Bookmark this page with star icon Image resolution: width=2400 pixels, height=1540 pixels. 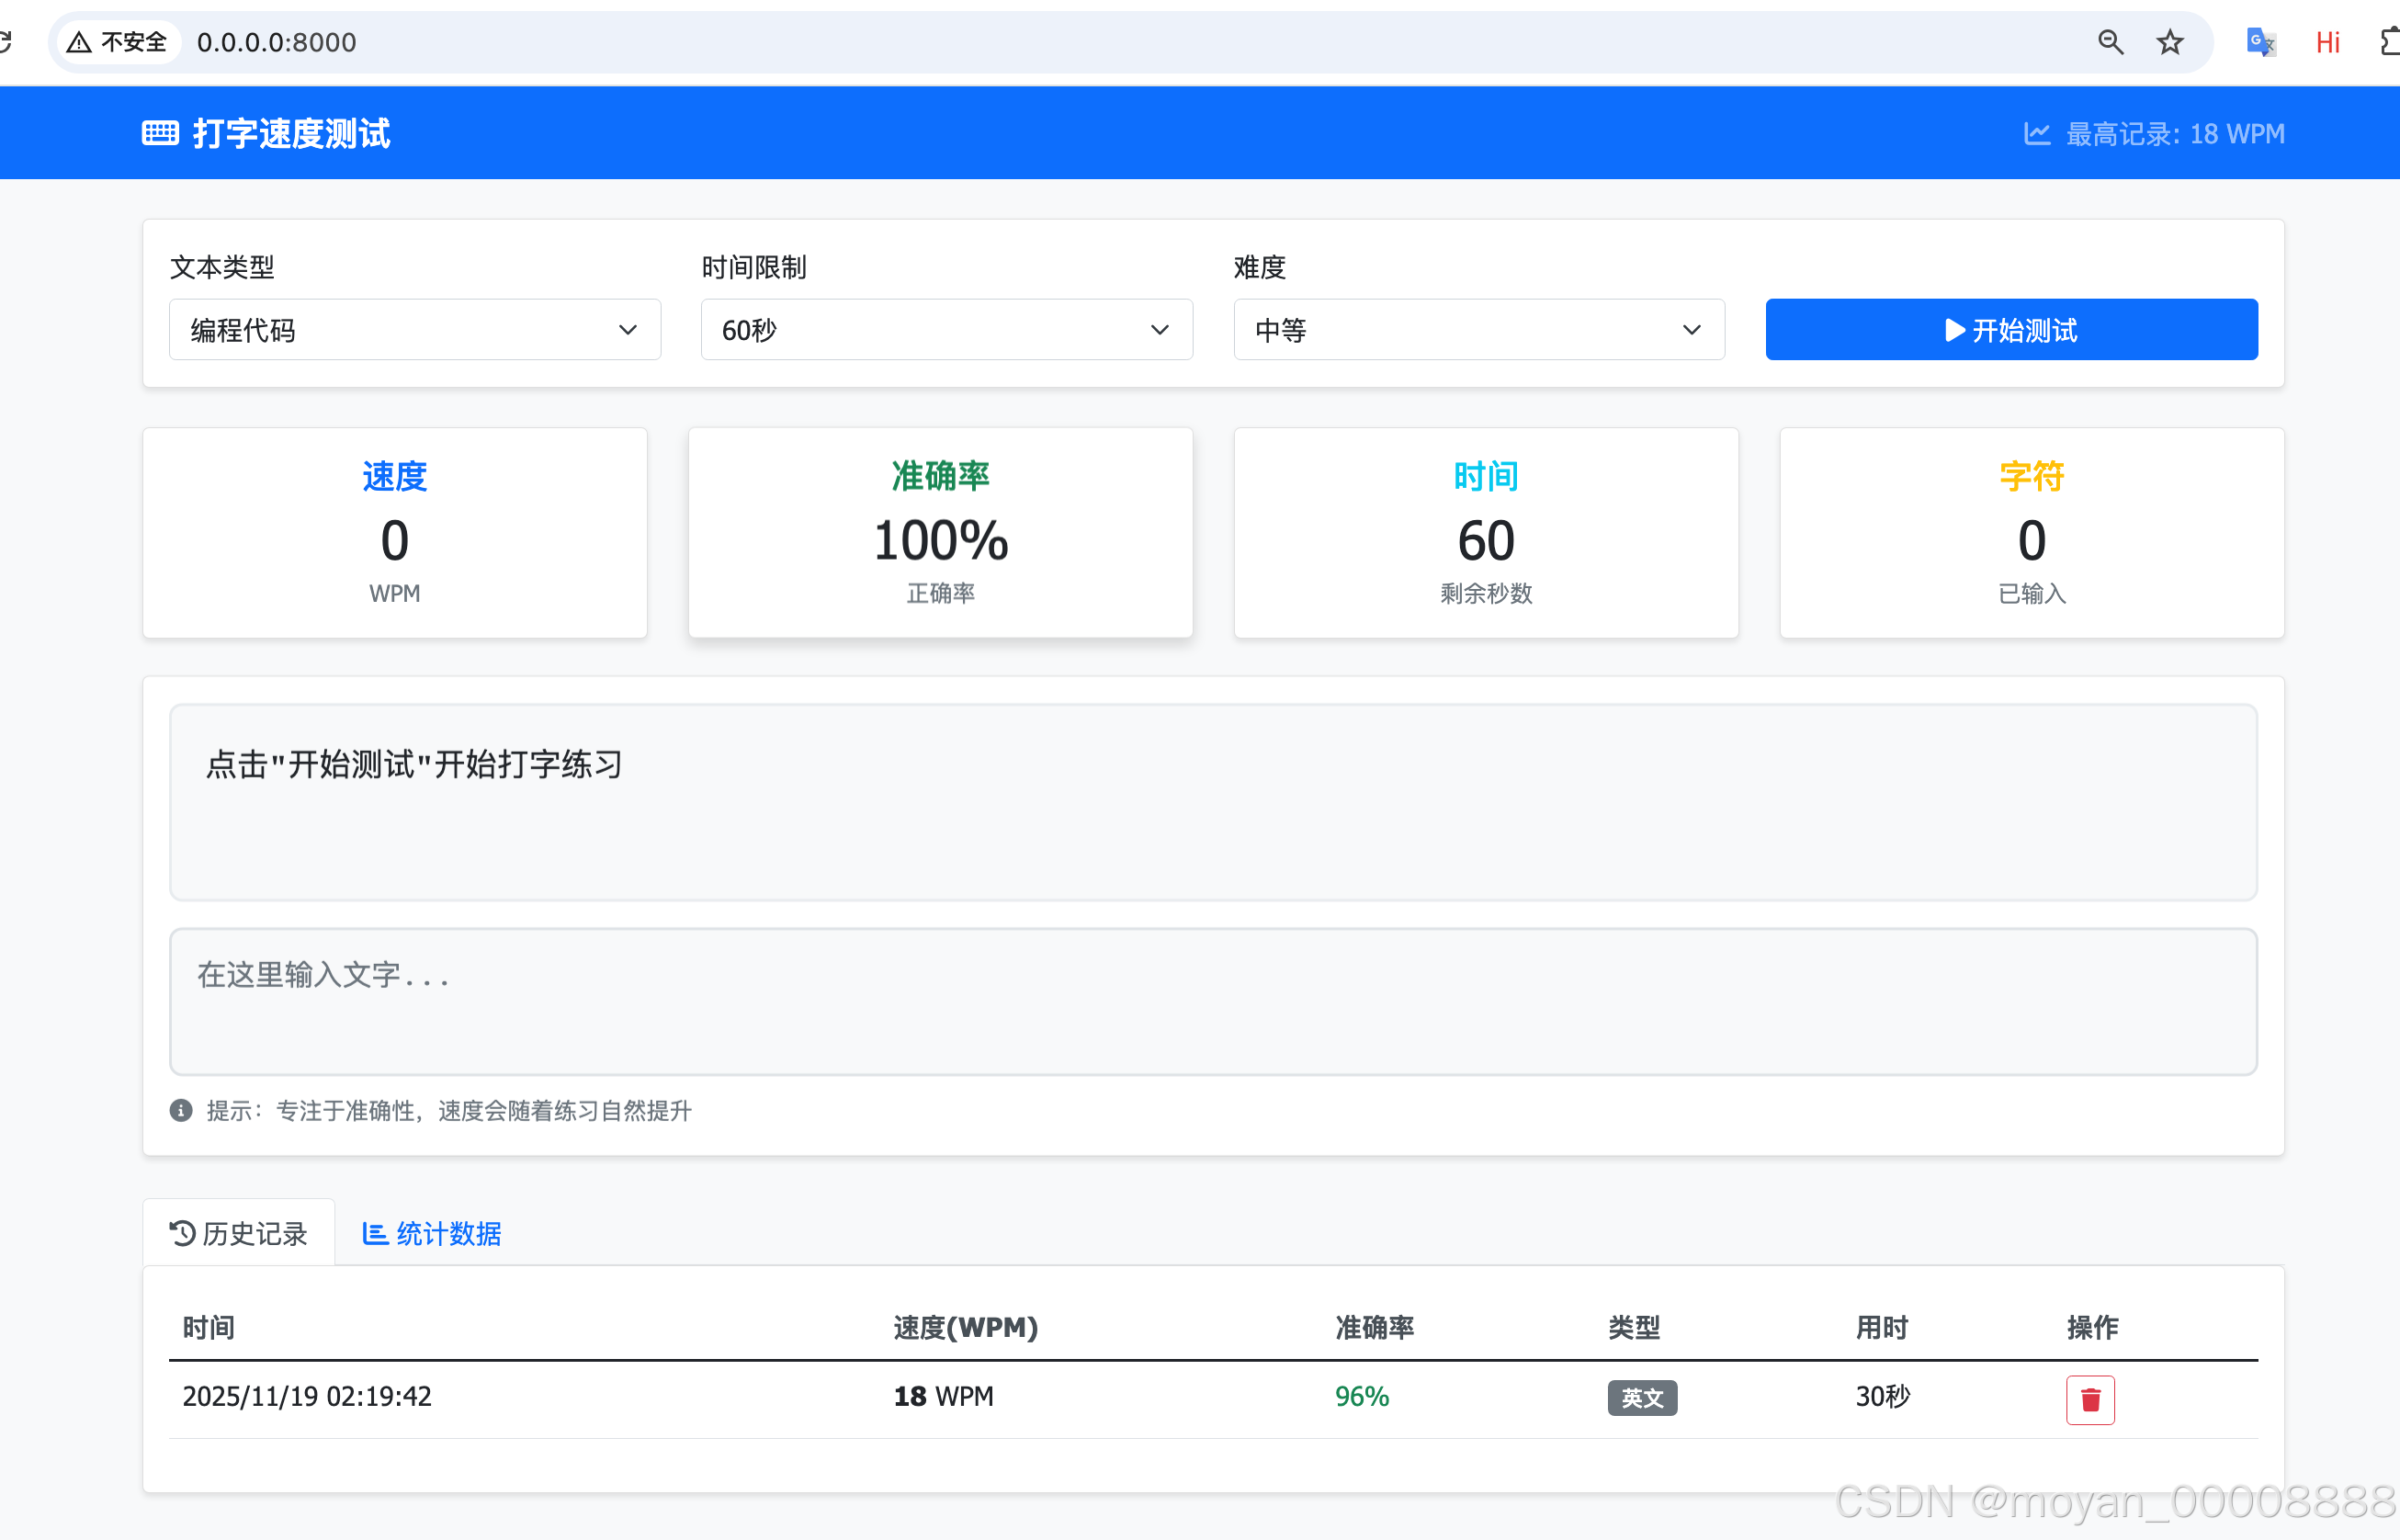click(x=2169, y=42)
